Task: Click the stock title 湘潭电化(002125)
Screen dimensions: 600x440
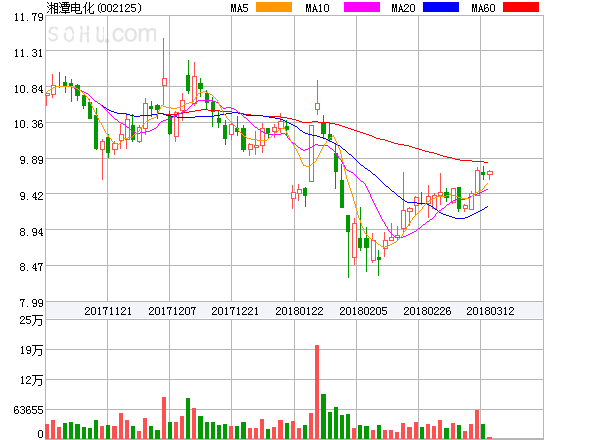Action: (94, 8)
